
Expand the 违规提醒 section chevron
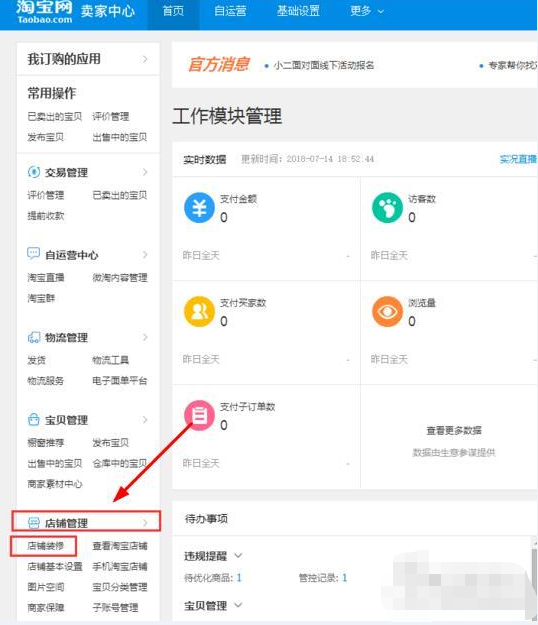coord(238,555)
